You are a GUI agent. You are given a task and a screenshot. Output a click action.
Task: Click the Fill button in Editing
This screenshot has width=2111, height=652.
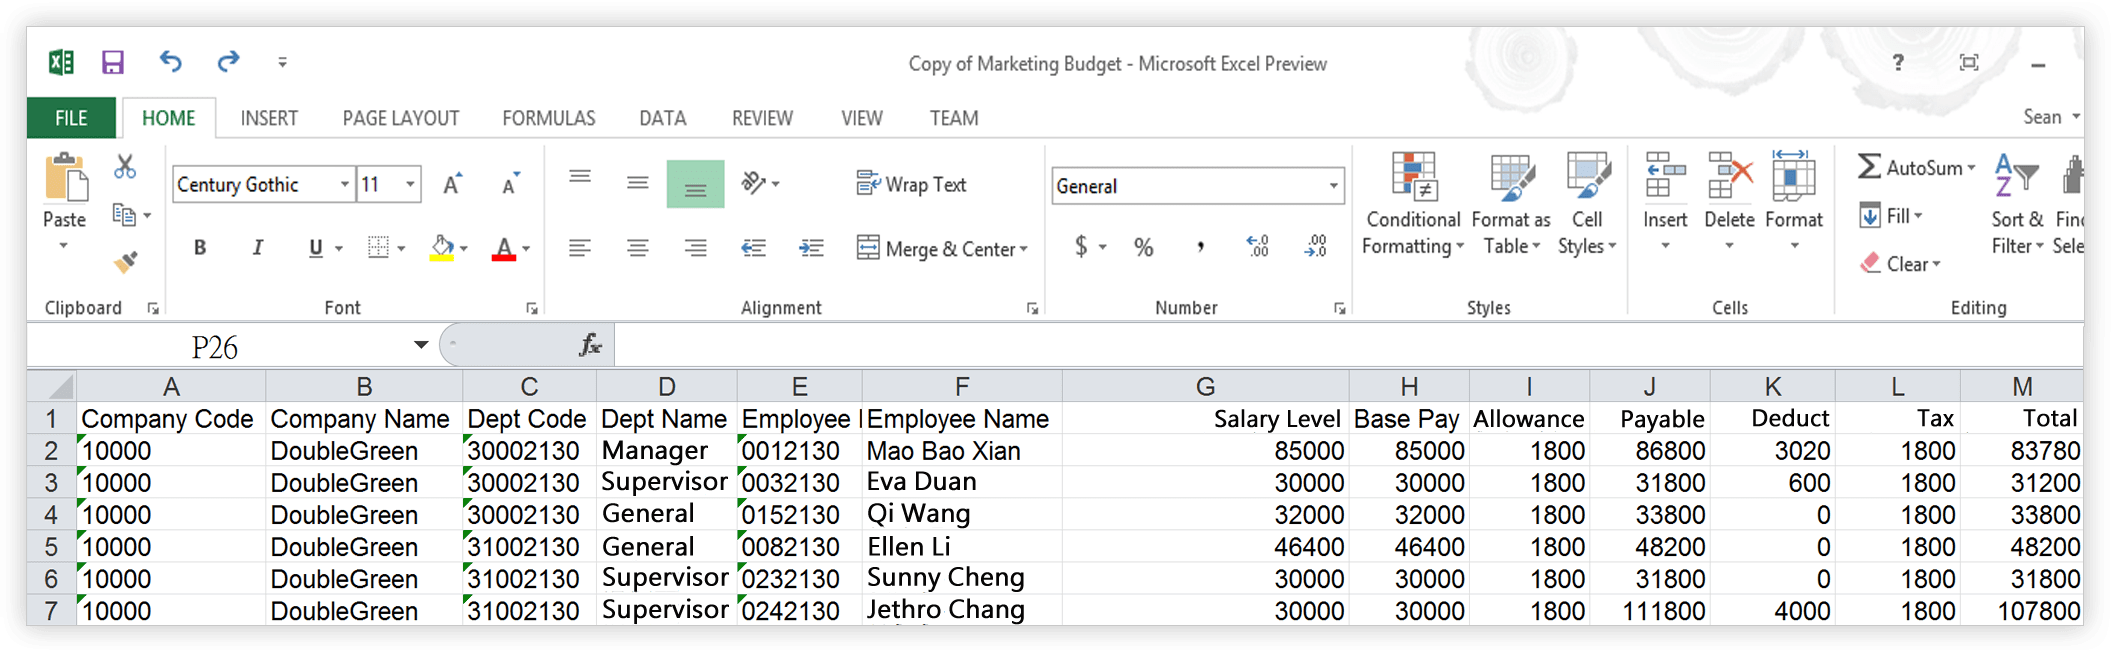[1889, 216]
